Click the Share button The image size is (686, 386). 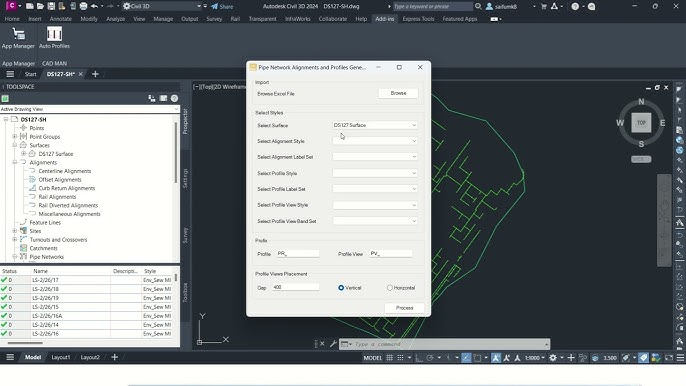click(222, 6)
